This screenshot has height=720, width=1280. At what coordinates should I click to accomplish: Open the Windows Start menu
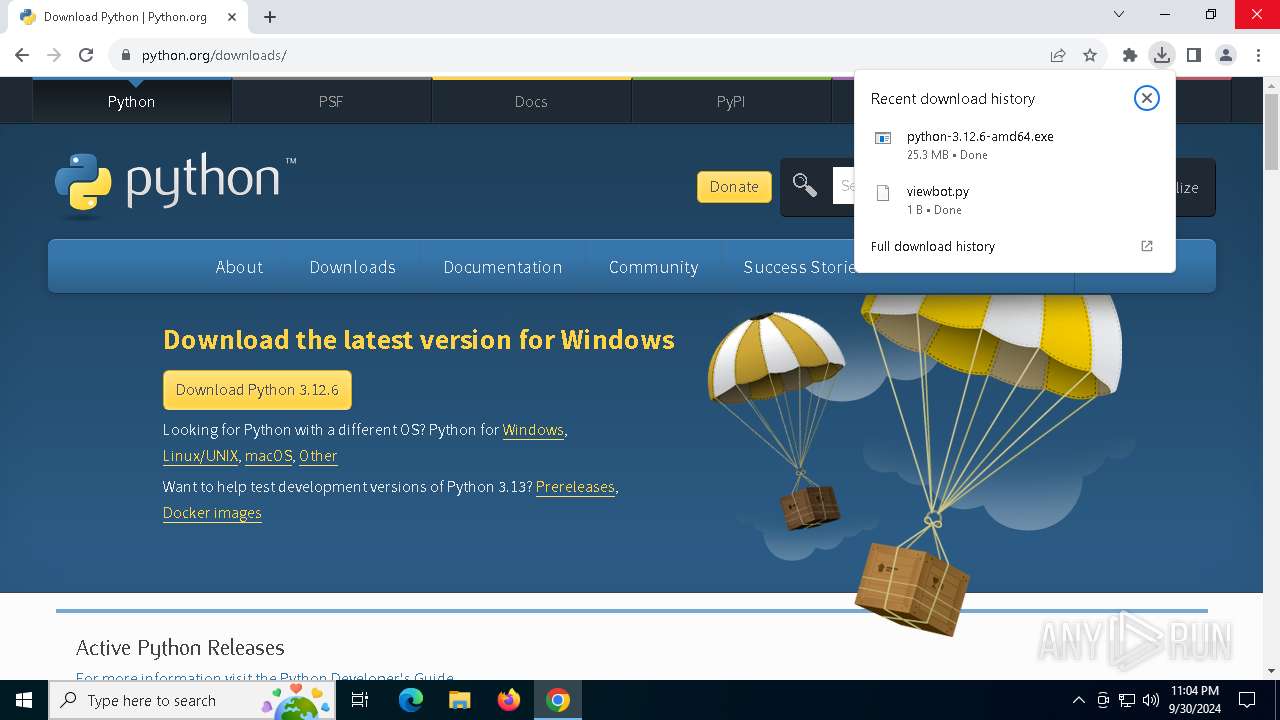pos(24,700)
